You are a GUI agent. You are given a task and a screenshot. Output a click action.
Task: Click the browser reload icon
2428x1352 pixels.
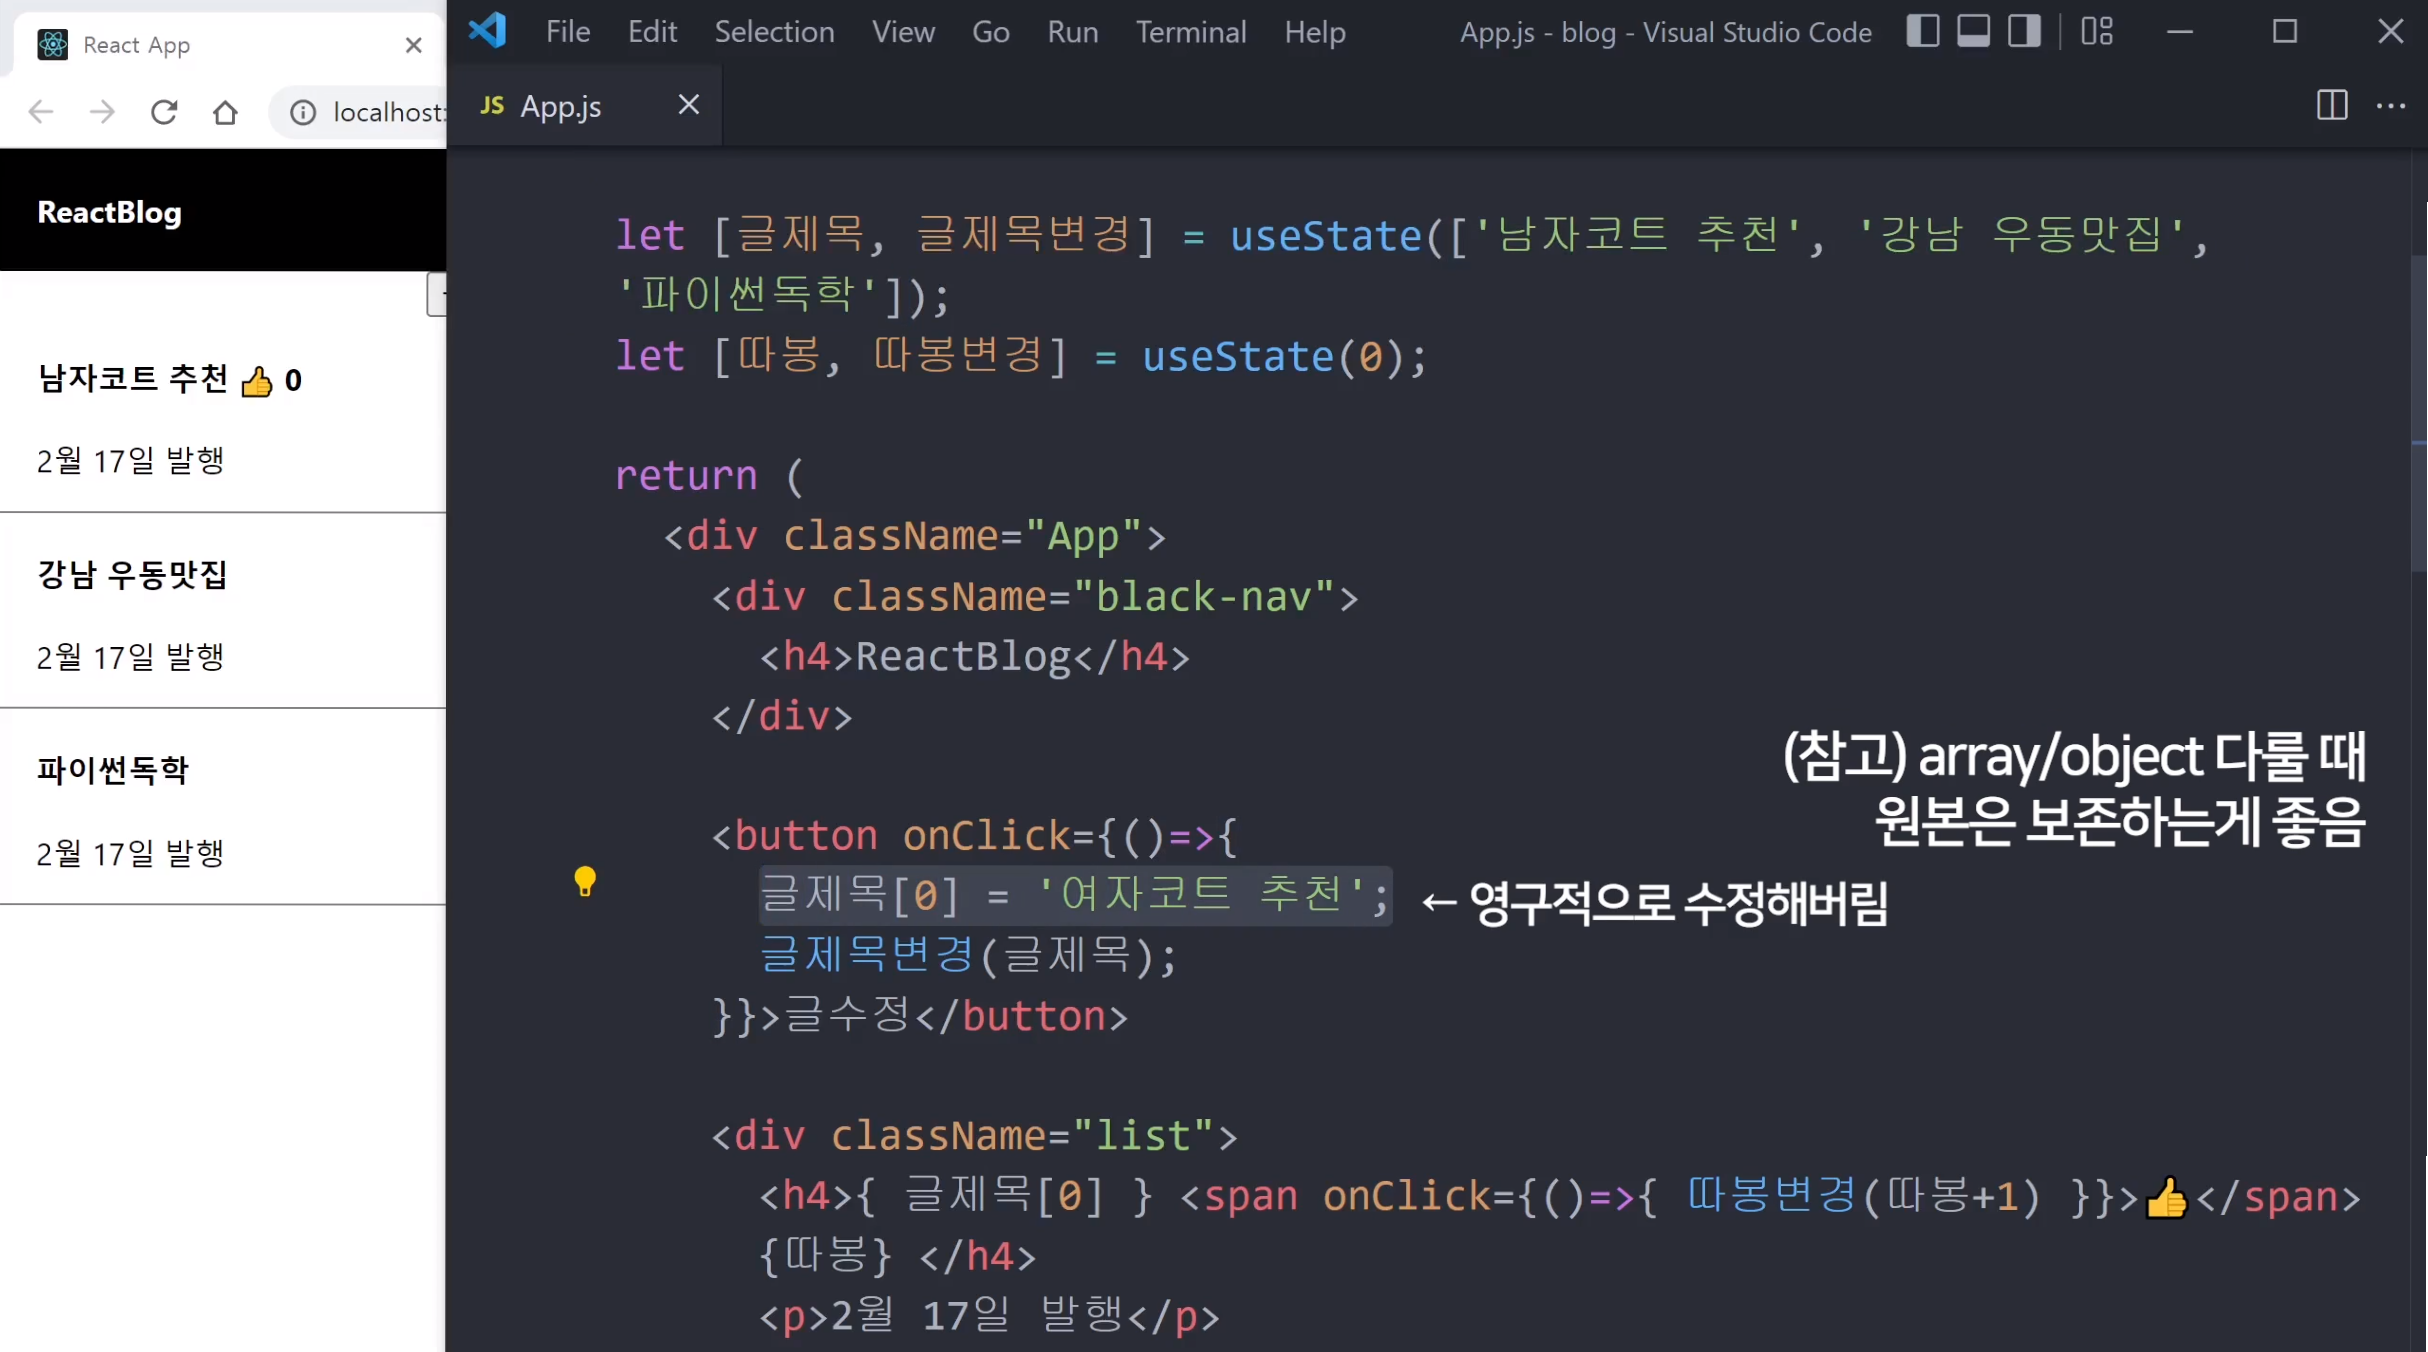coord(164,112)
